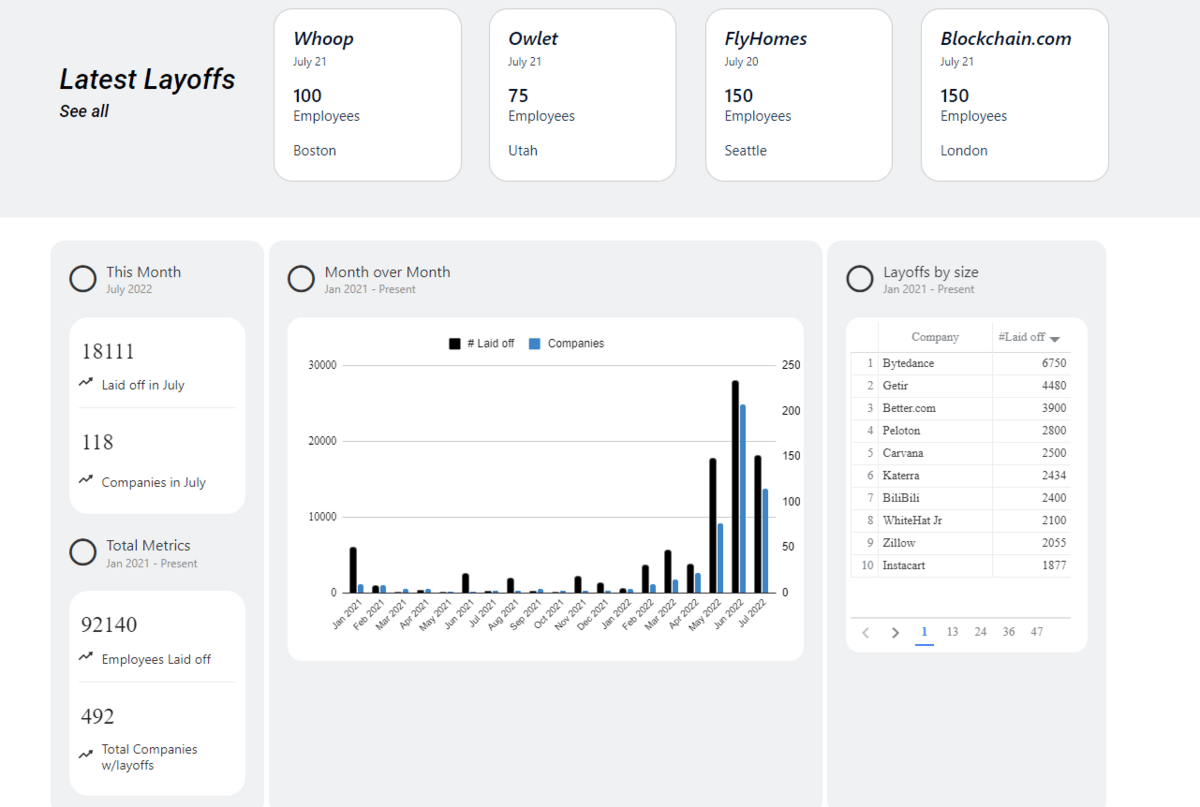The height and width of the screenshot is (807, 1200).
Task: Select the Peloton table row
Action: click(x=960, y=430)
